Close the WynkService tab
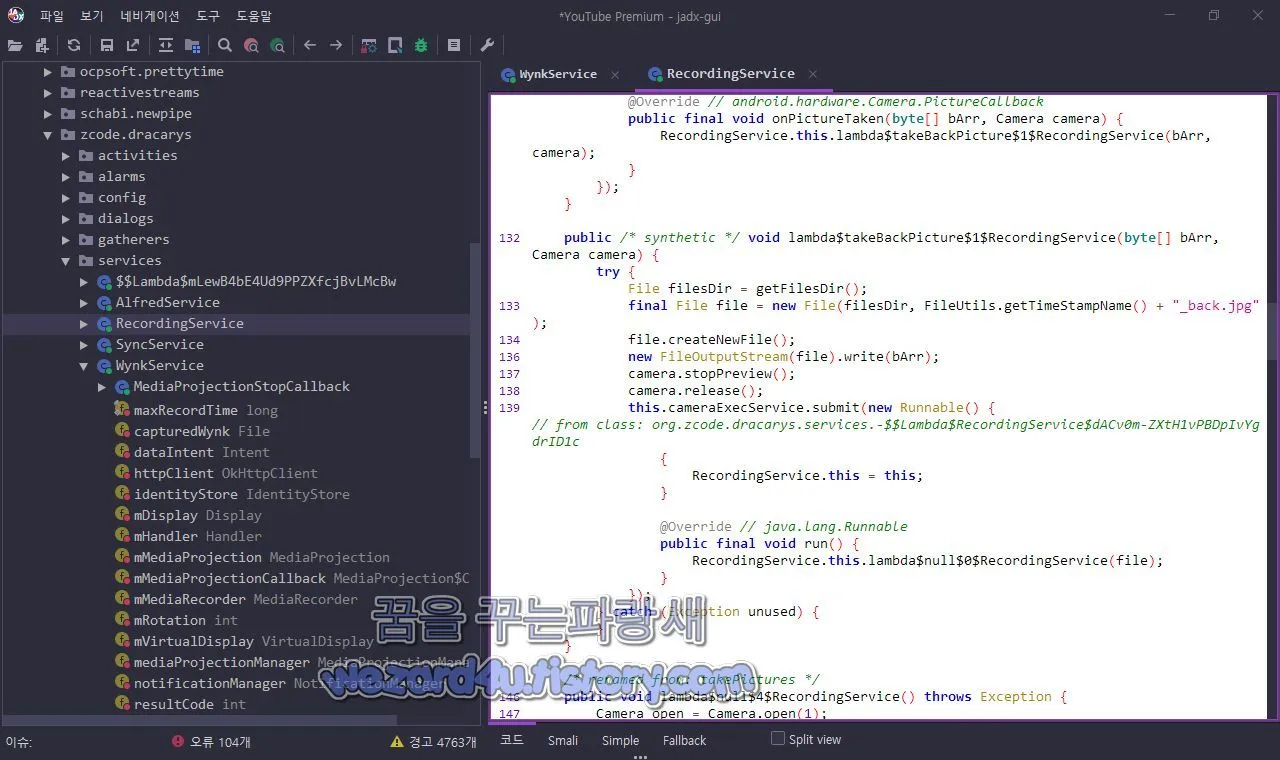The height and width of the screenshot is (760, 1280). pos(615,74)
